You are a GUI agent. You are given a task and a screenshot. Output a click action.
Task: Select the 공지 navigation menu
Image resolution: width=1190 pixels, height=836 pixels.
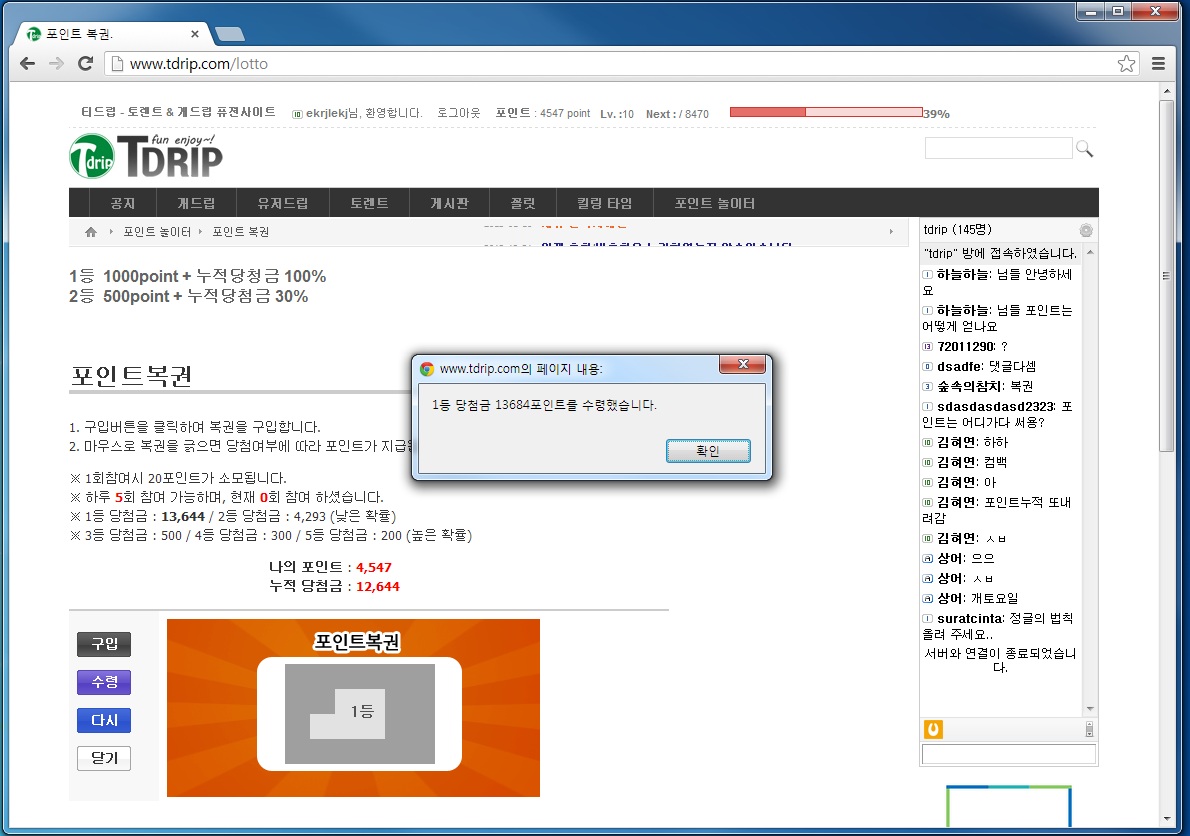coord(123,202)
